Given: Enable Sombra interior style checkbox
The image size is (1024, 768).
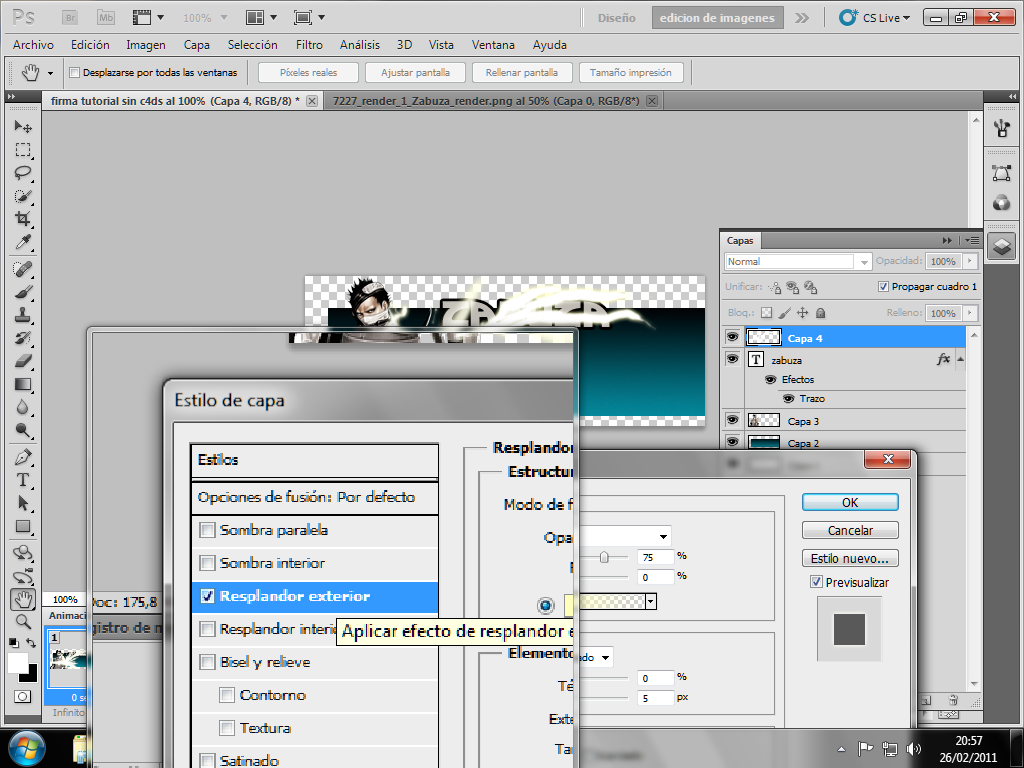Looking at the screenshot, I should (207, 563).
